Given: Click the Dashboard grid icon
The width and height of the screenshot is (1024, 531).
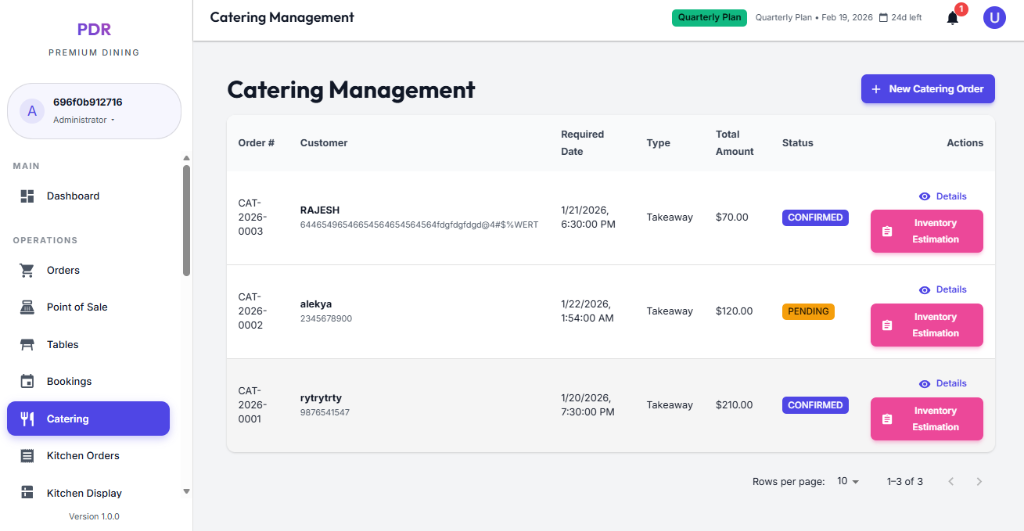Looking at the screenshot, I should coord(28,196).
